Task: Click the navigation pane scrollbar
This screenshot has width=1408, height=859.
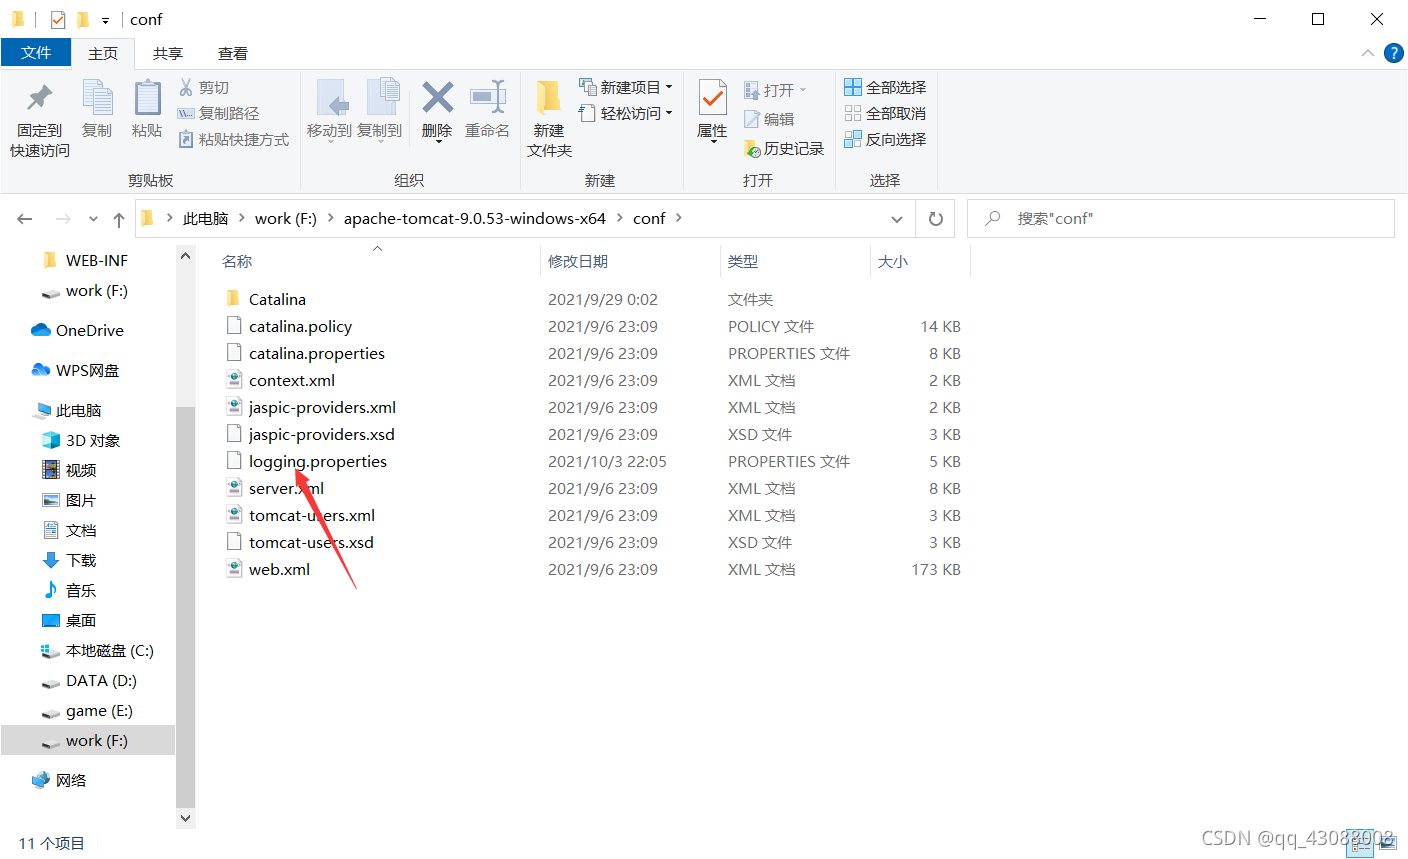Action: pos(186,606)
